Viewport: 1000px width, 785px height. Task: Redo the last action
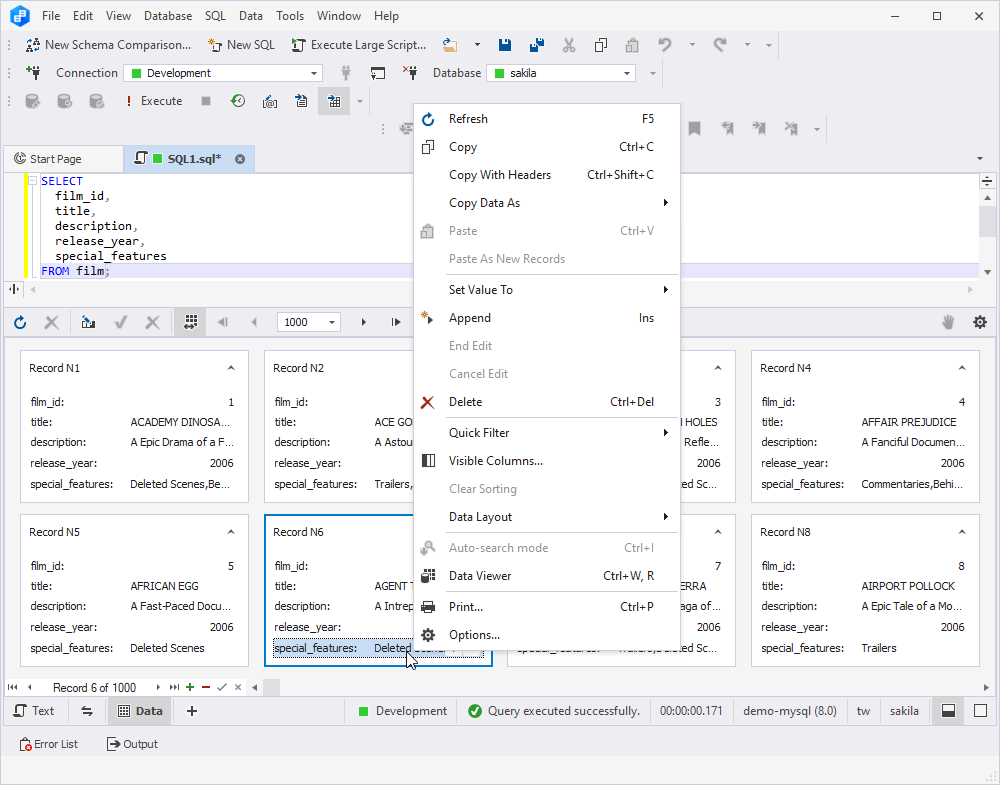tap(720, 45)
